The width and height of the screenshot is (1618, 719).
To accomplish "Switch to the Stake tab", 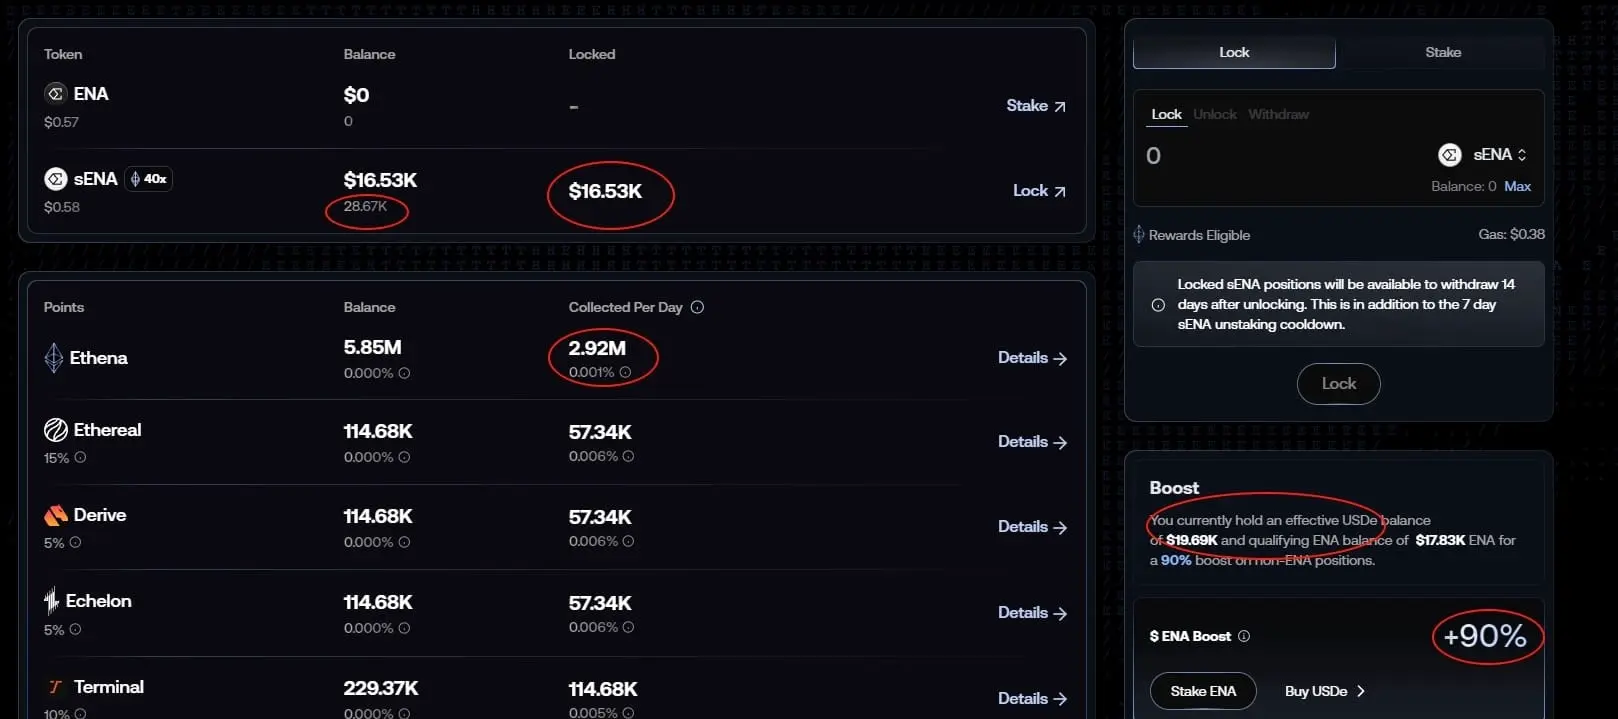I will tap(1442, 52).
